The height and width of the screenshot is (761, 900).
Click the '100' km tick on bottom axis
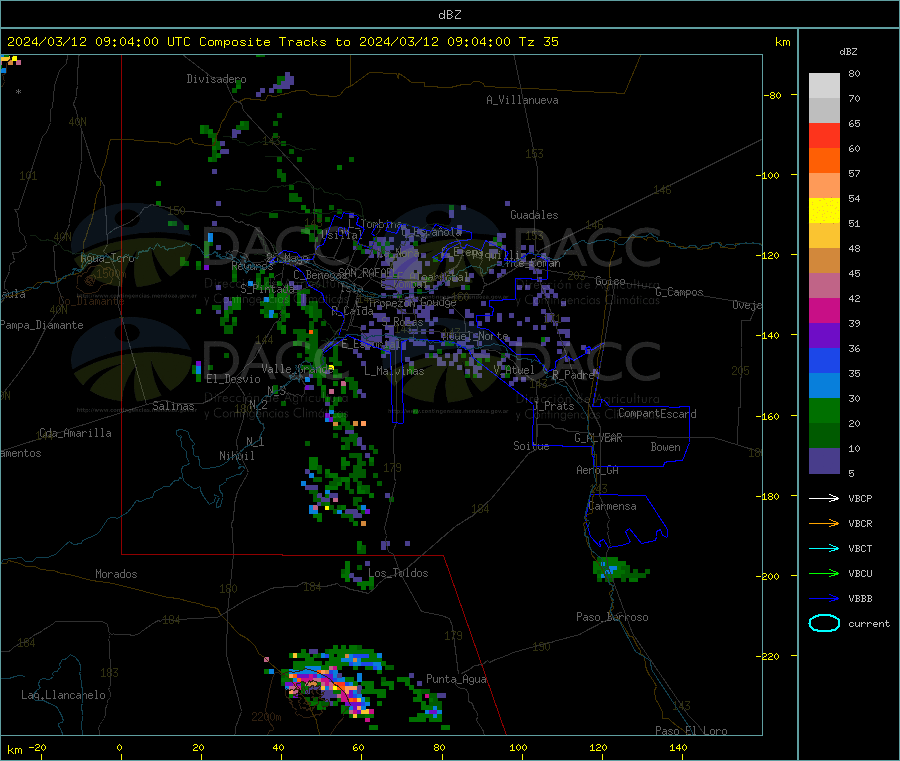point(518,747)
